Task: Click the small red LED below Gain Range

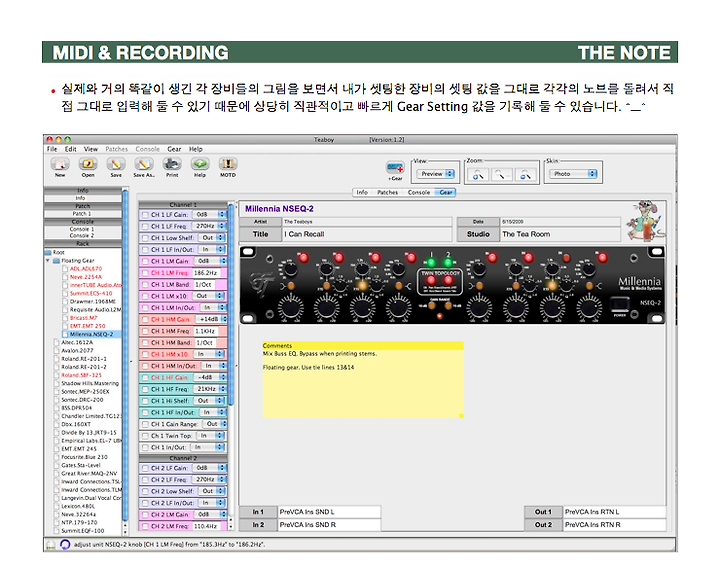Action: (439, 316)
